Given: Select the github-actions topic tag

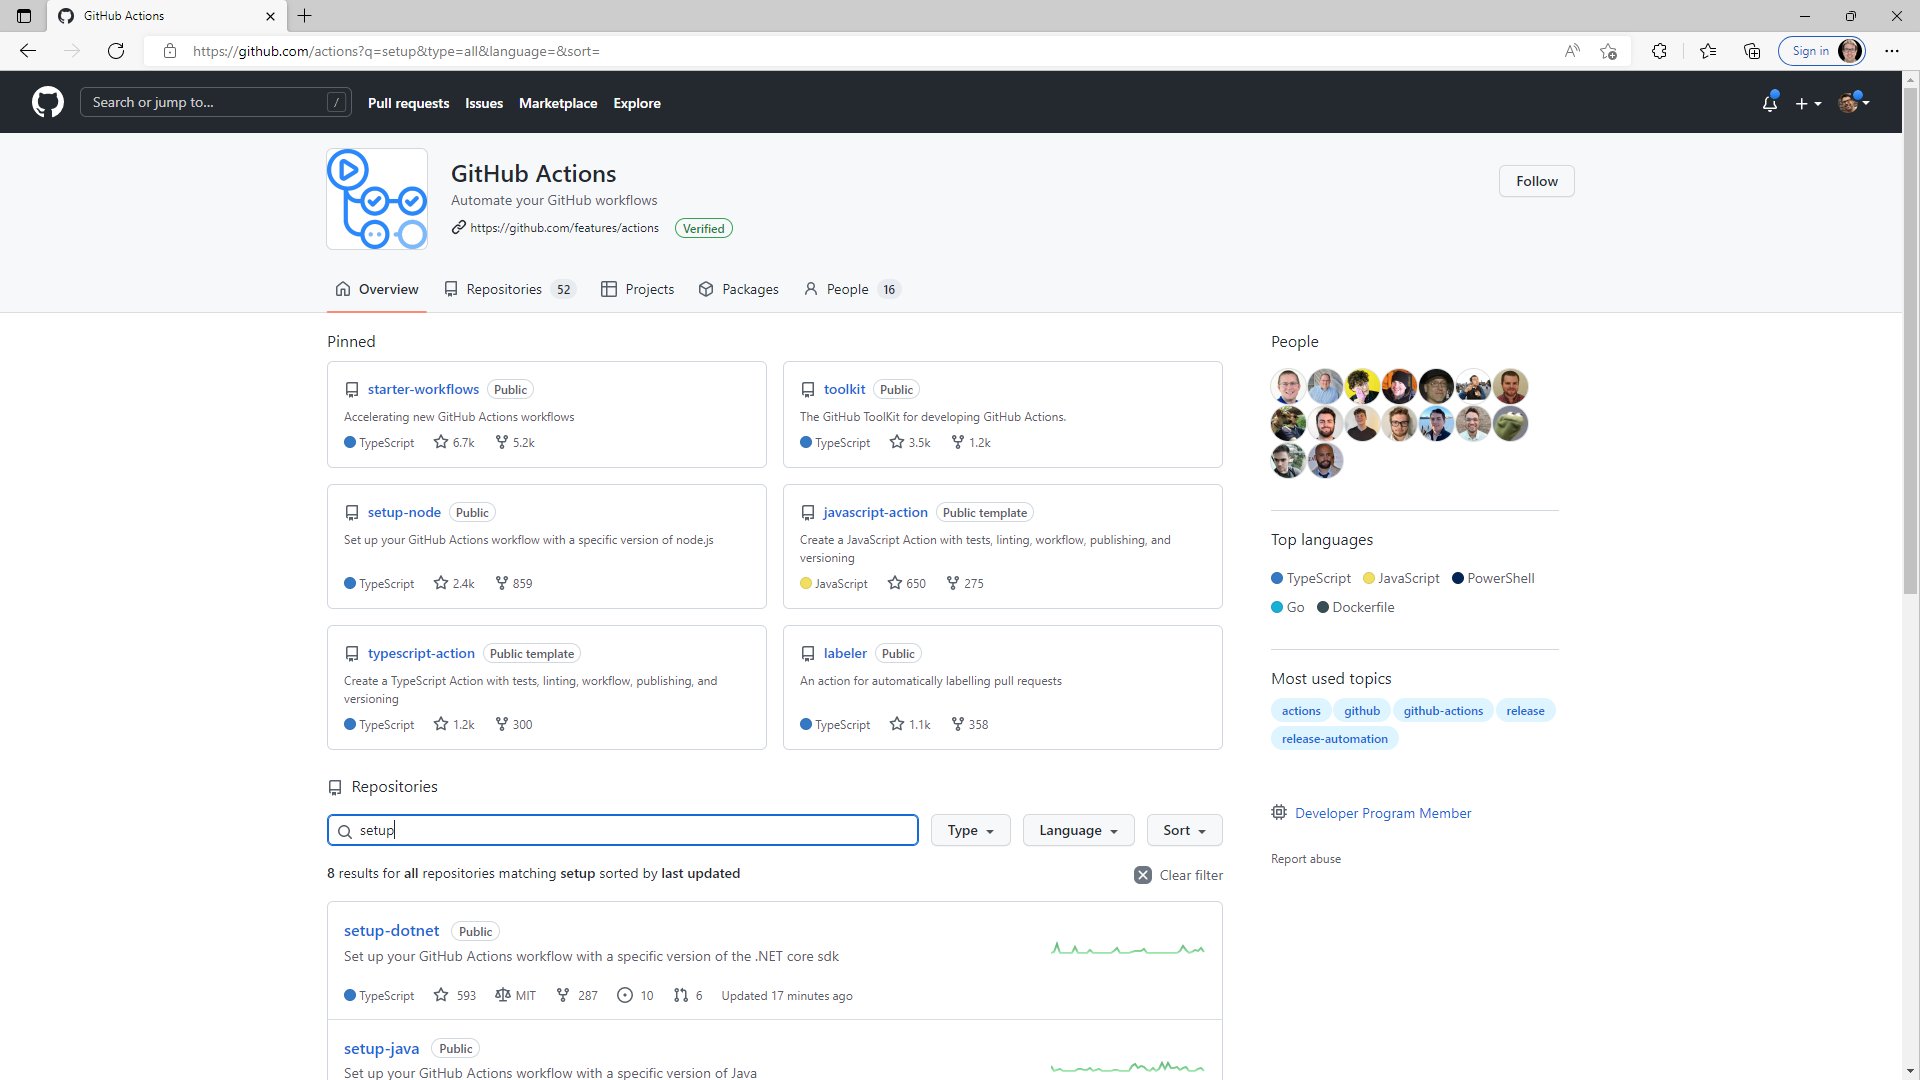Looking at the screenshot, I should (x=1443, y=711).
